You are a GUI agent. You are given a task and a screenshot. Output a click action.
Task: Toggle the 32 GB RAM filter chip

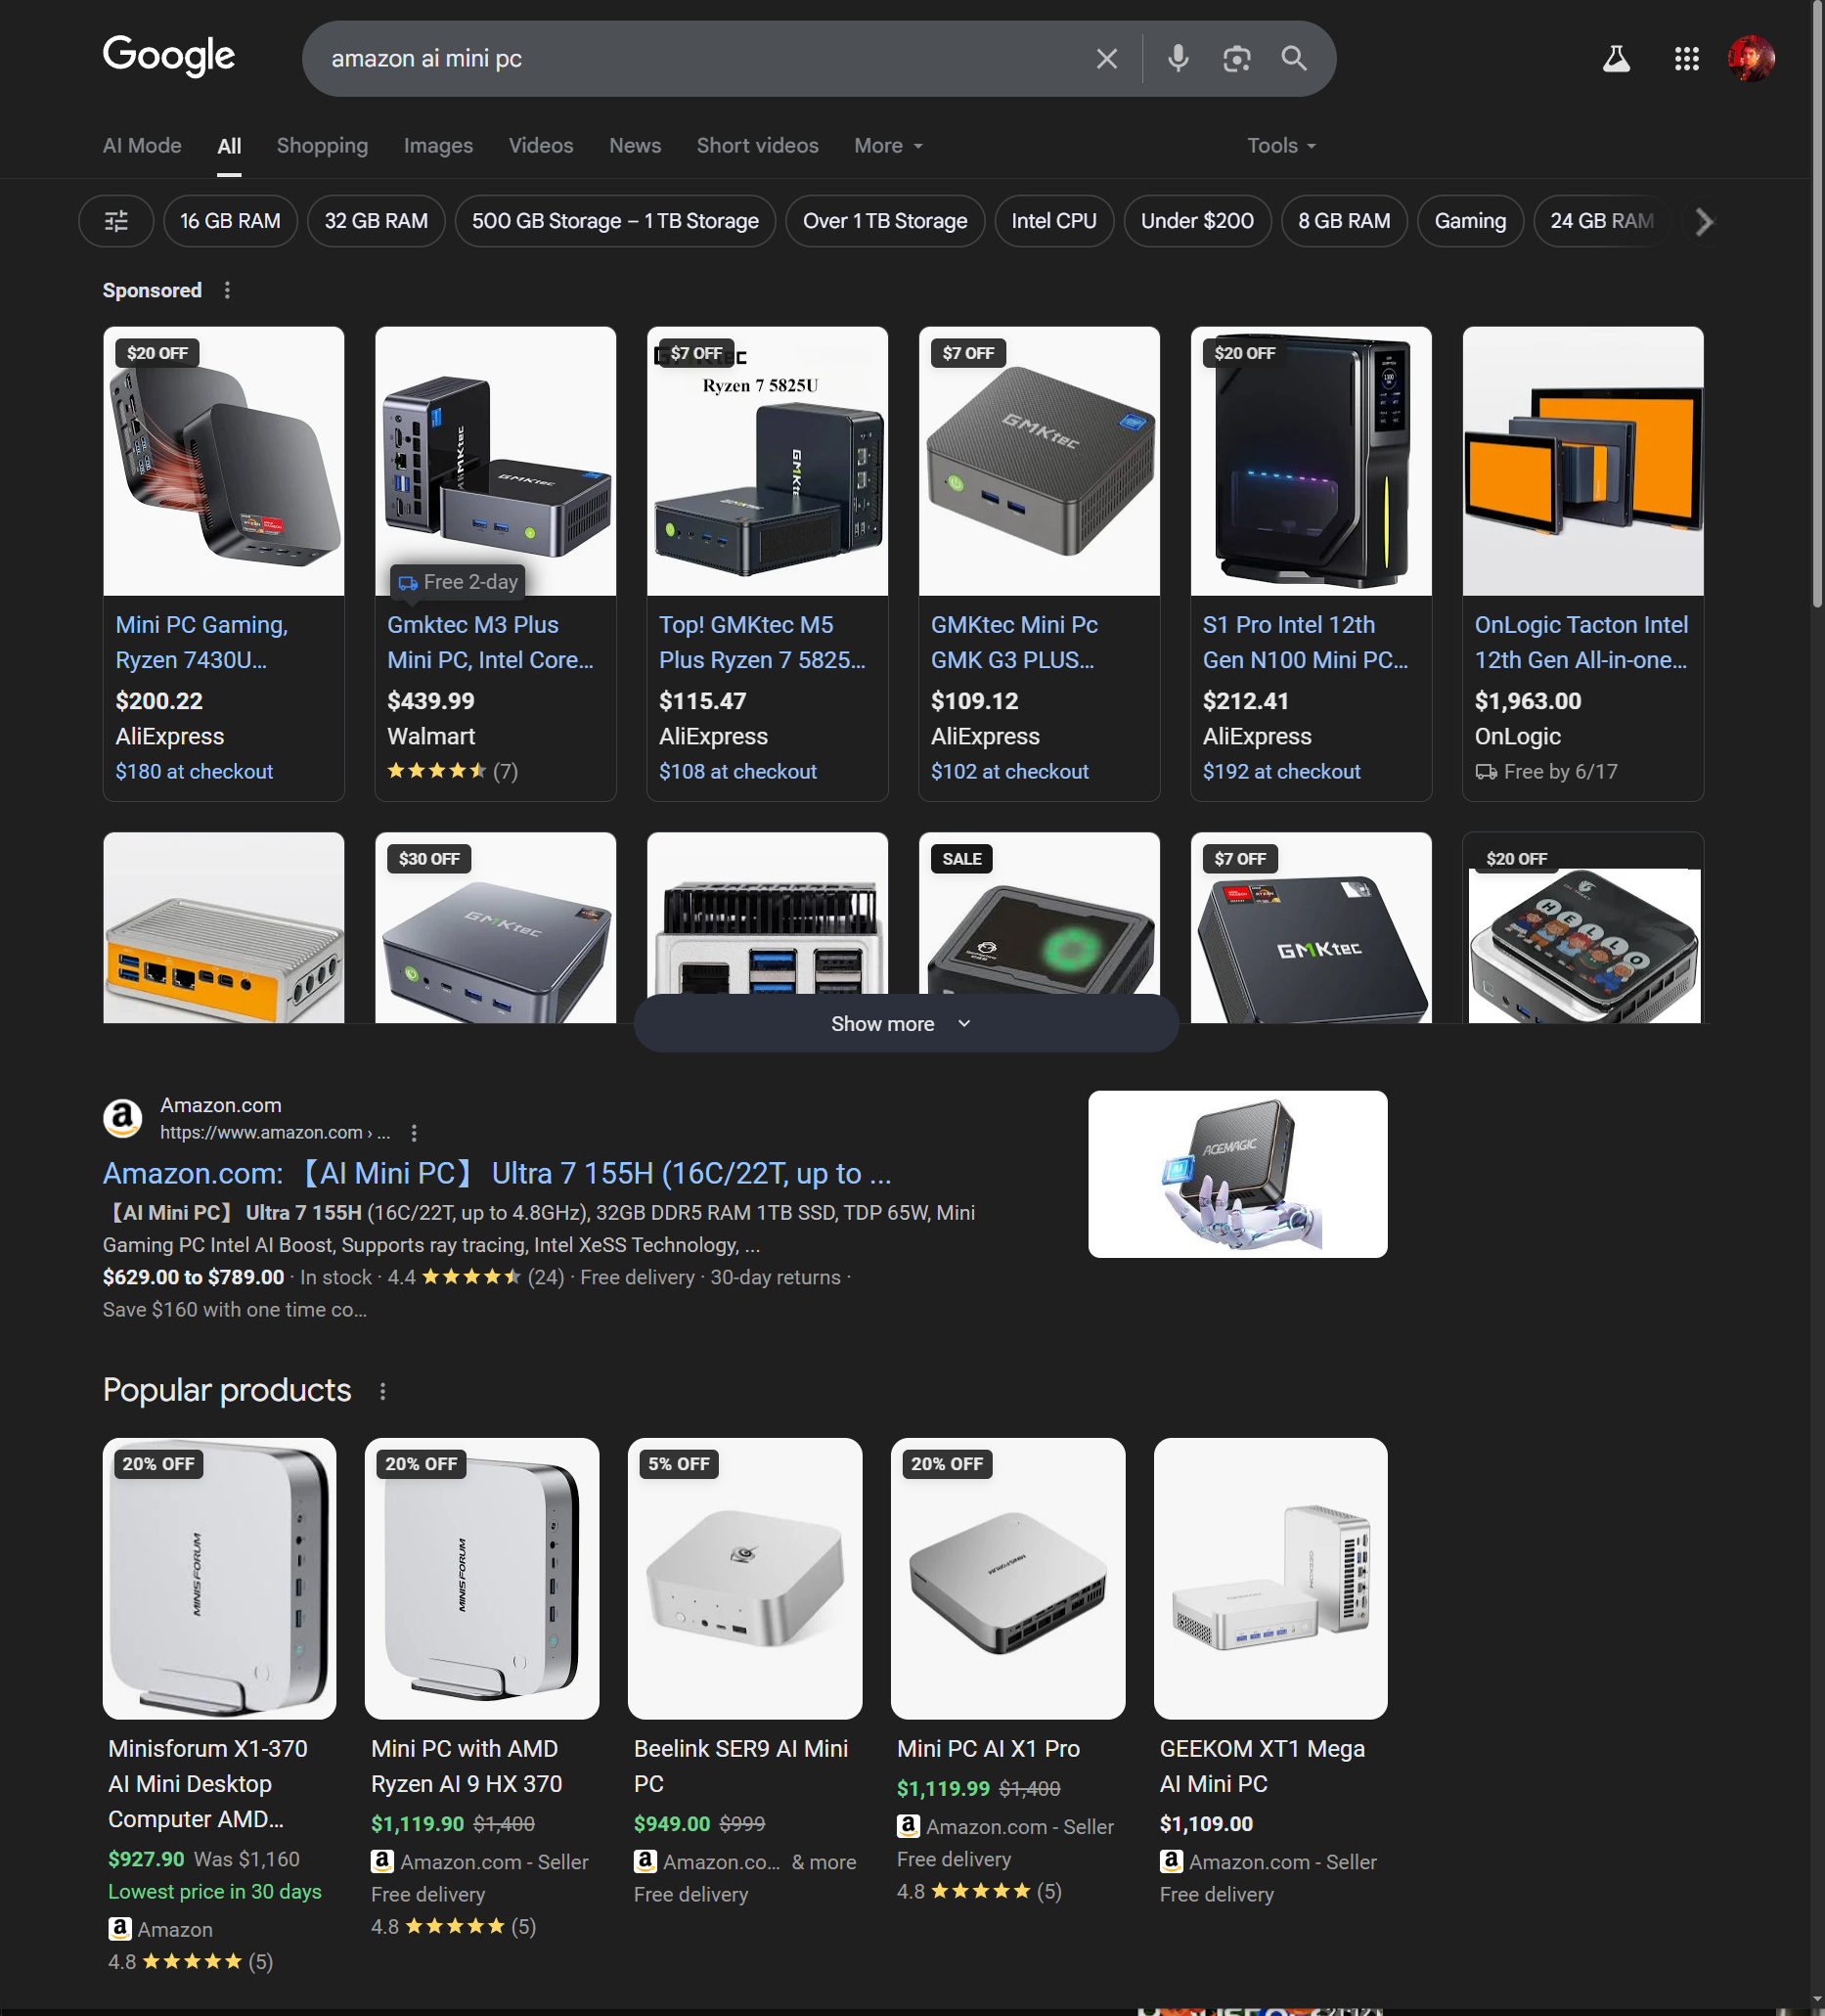pos(376,221)
